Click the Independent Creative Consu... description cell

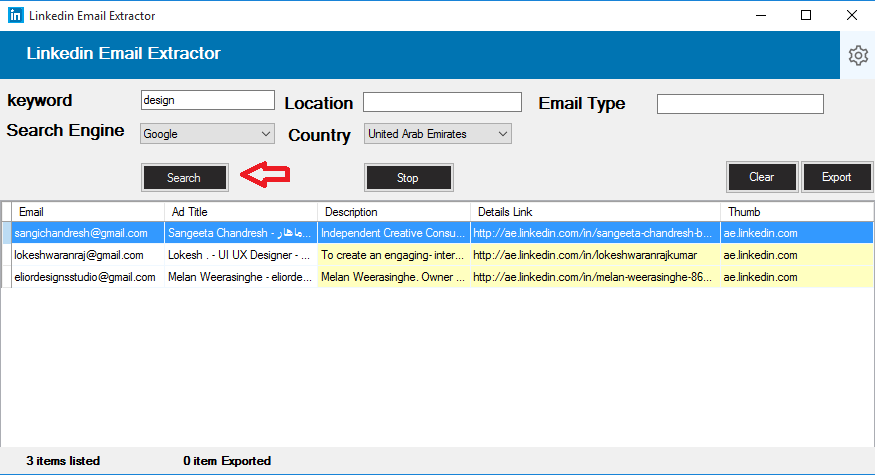click(x=394, y=233)
